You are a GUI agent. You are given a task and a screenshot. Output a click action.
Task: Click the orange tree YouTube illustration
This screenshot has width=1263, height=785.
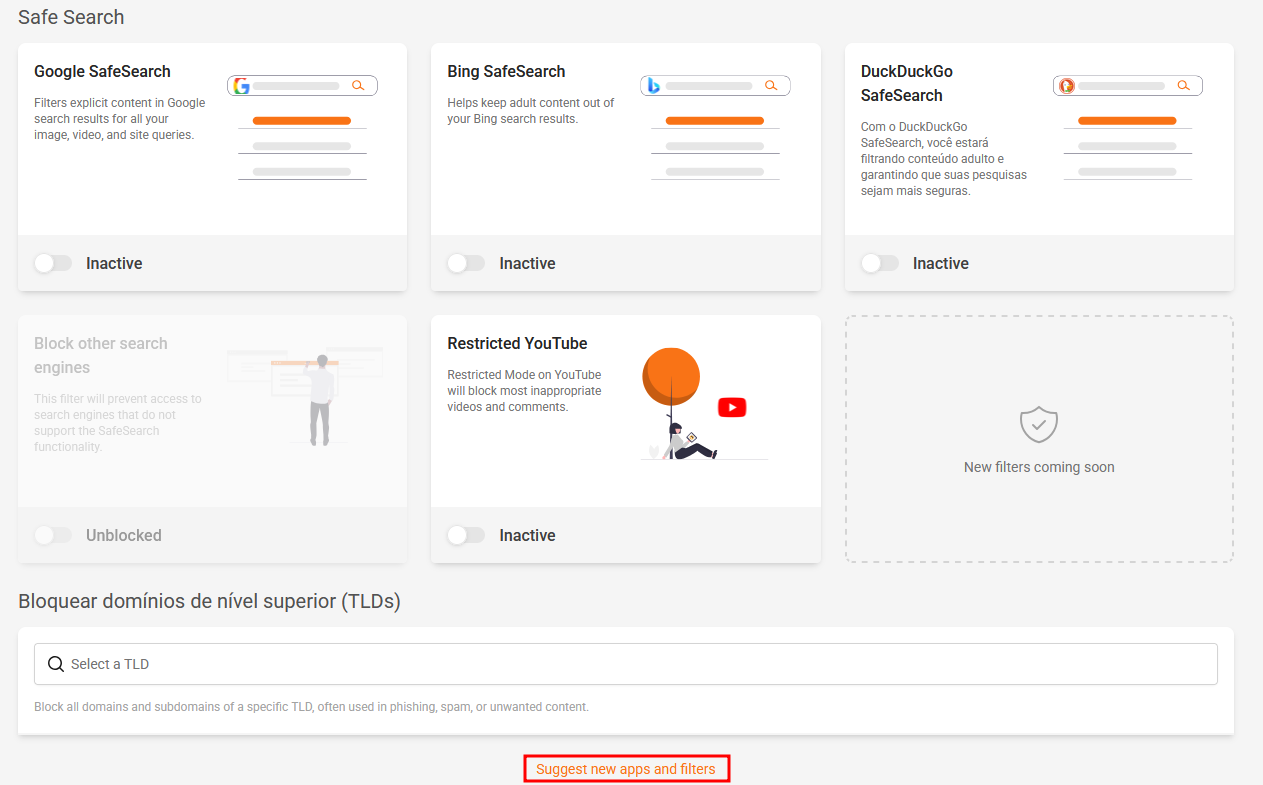click(x=671, y=375)
